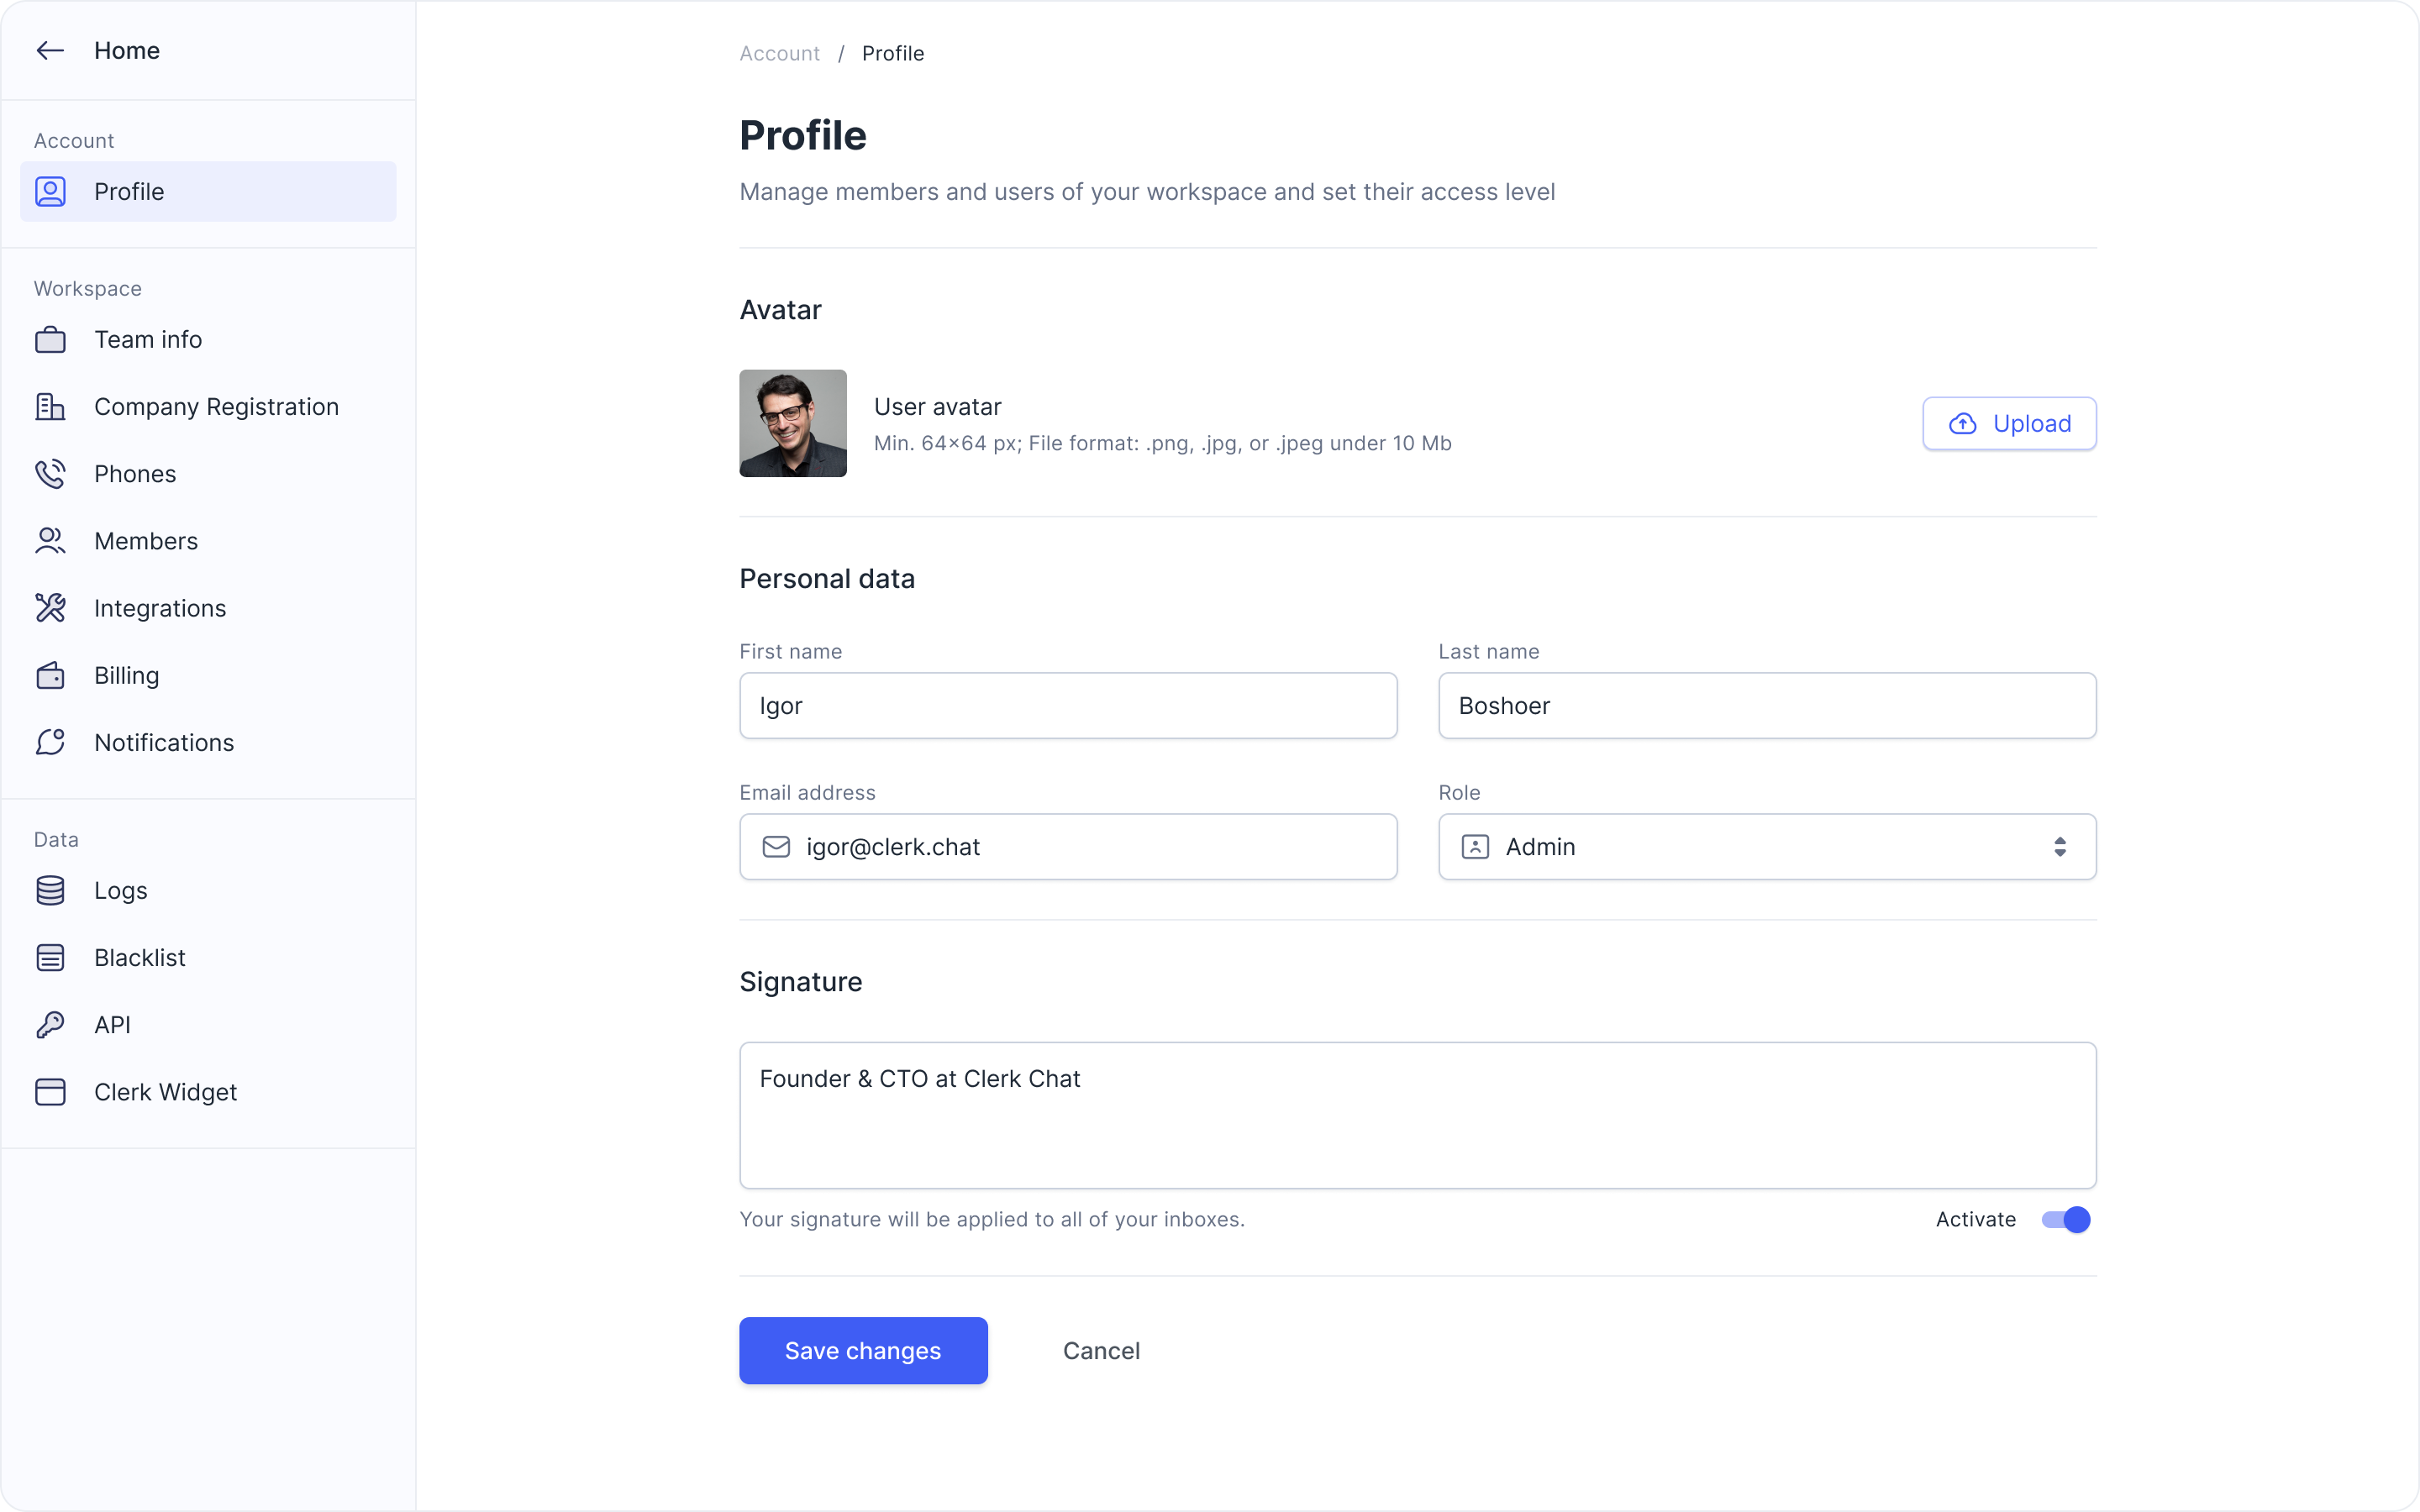Click the API key icon
Image resolution: width=2420 pixels, height=1512 pixels.
50,1025
